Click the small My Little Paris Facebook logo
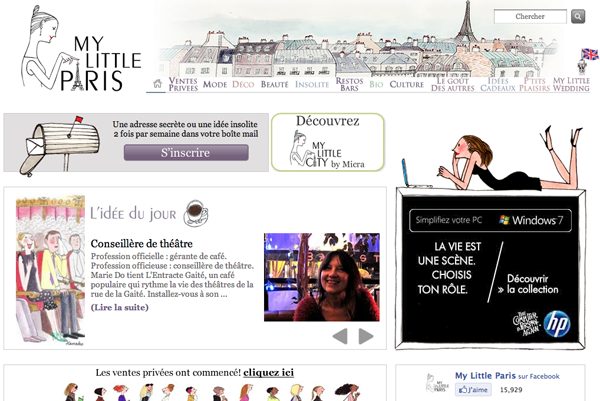 (437, 383)
